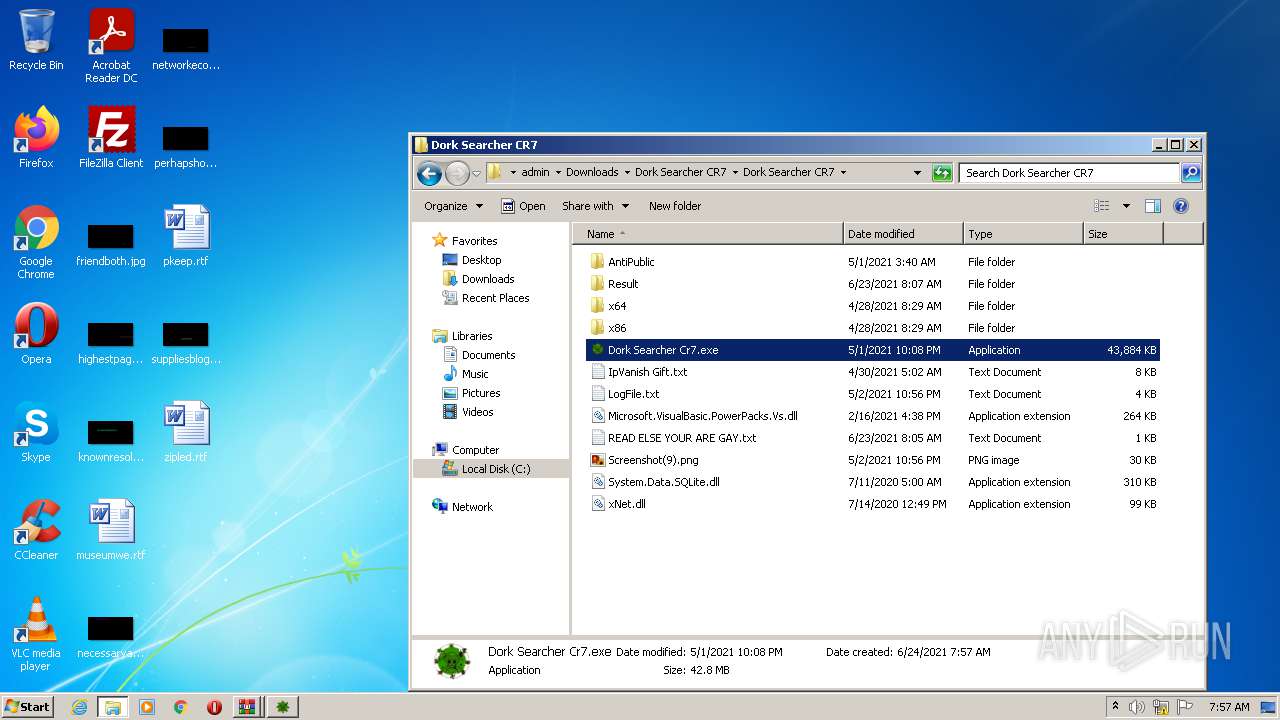This screenshot has height=720, width=1280.
Task: Show hidden tray icons arrow
Action: (x=1115, y=707)
